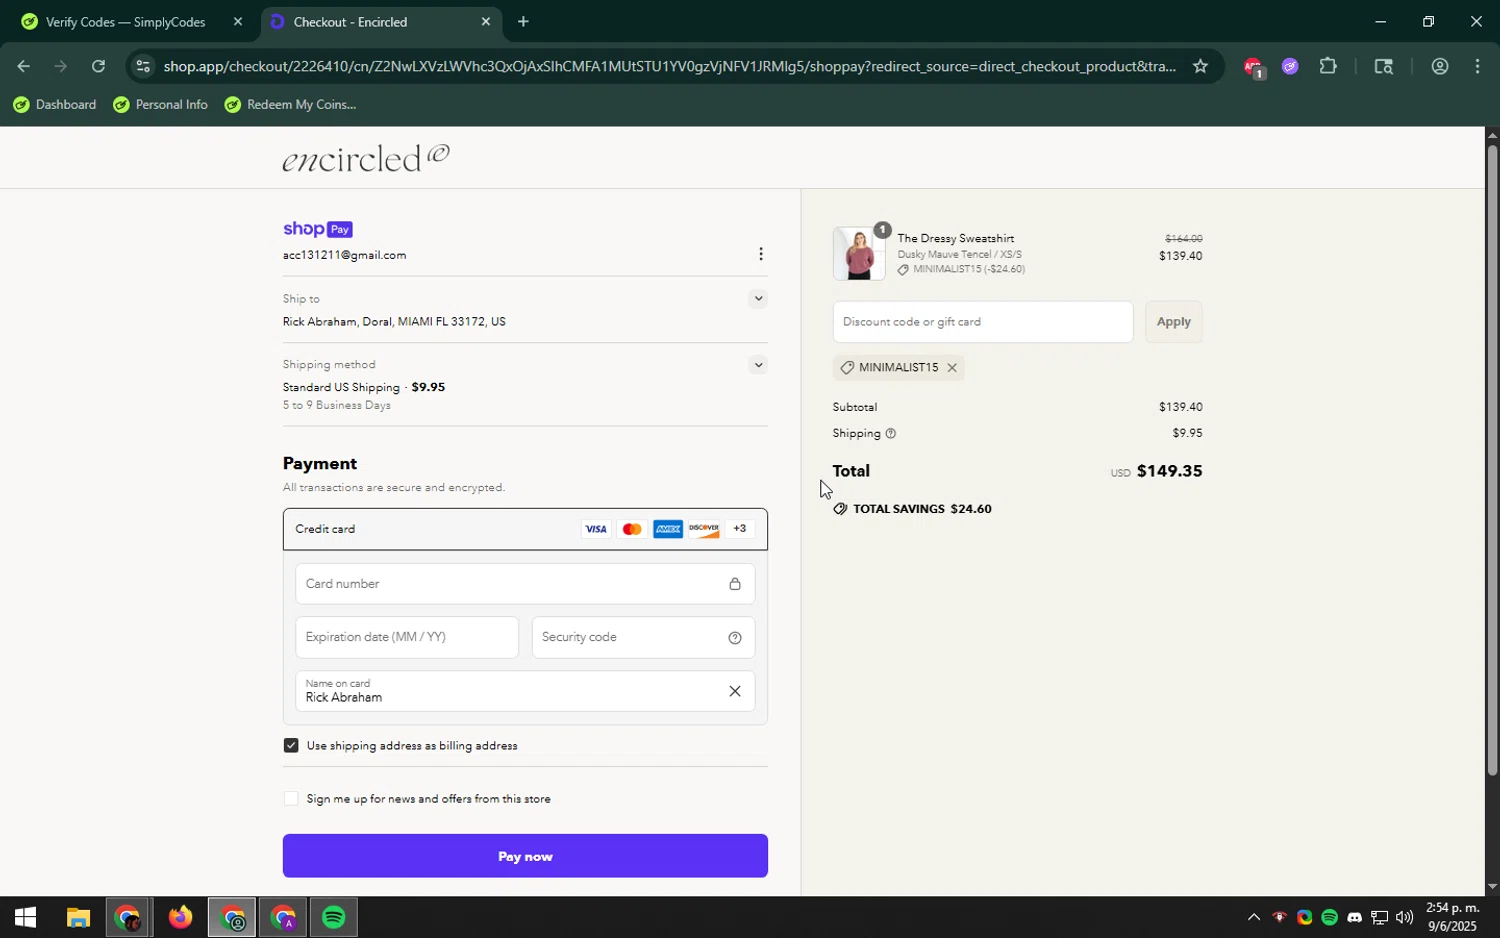Image resolution: width=1500 pixels, height=938 pixels.
Task: Check Sign me up for news and offers
Action: (291, 798)
